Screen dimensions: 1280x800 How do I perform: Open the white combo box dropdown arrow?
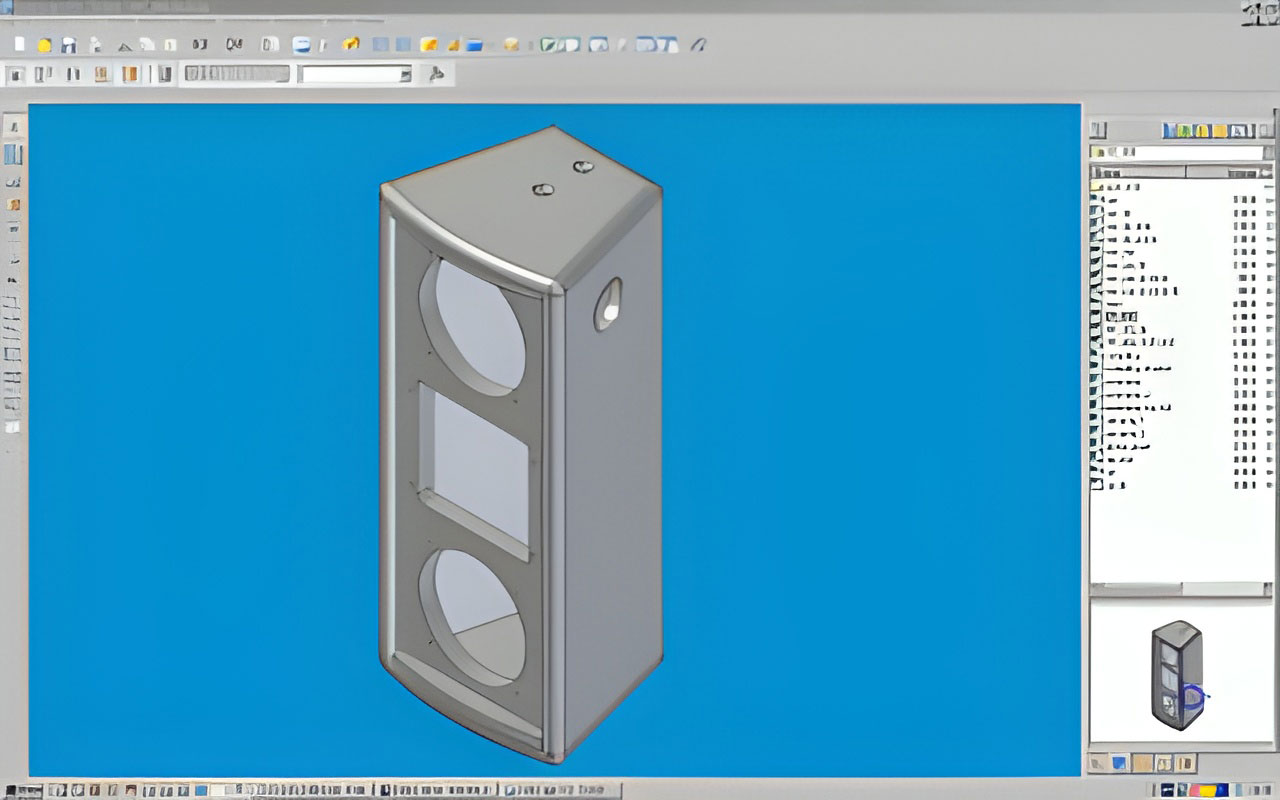coord(405,74)
